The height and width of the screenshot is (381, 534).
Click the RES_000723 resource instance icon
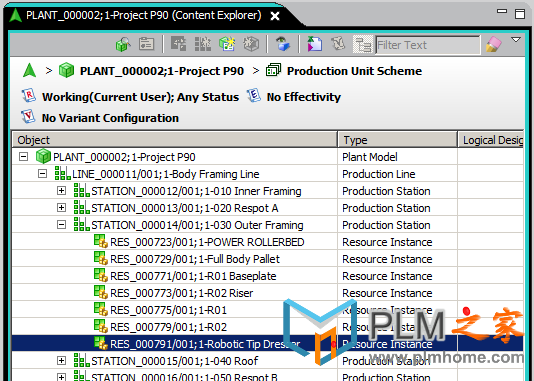[101, 241]
